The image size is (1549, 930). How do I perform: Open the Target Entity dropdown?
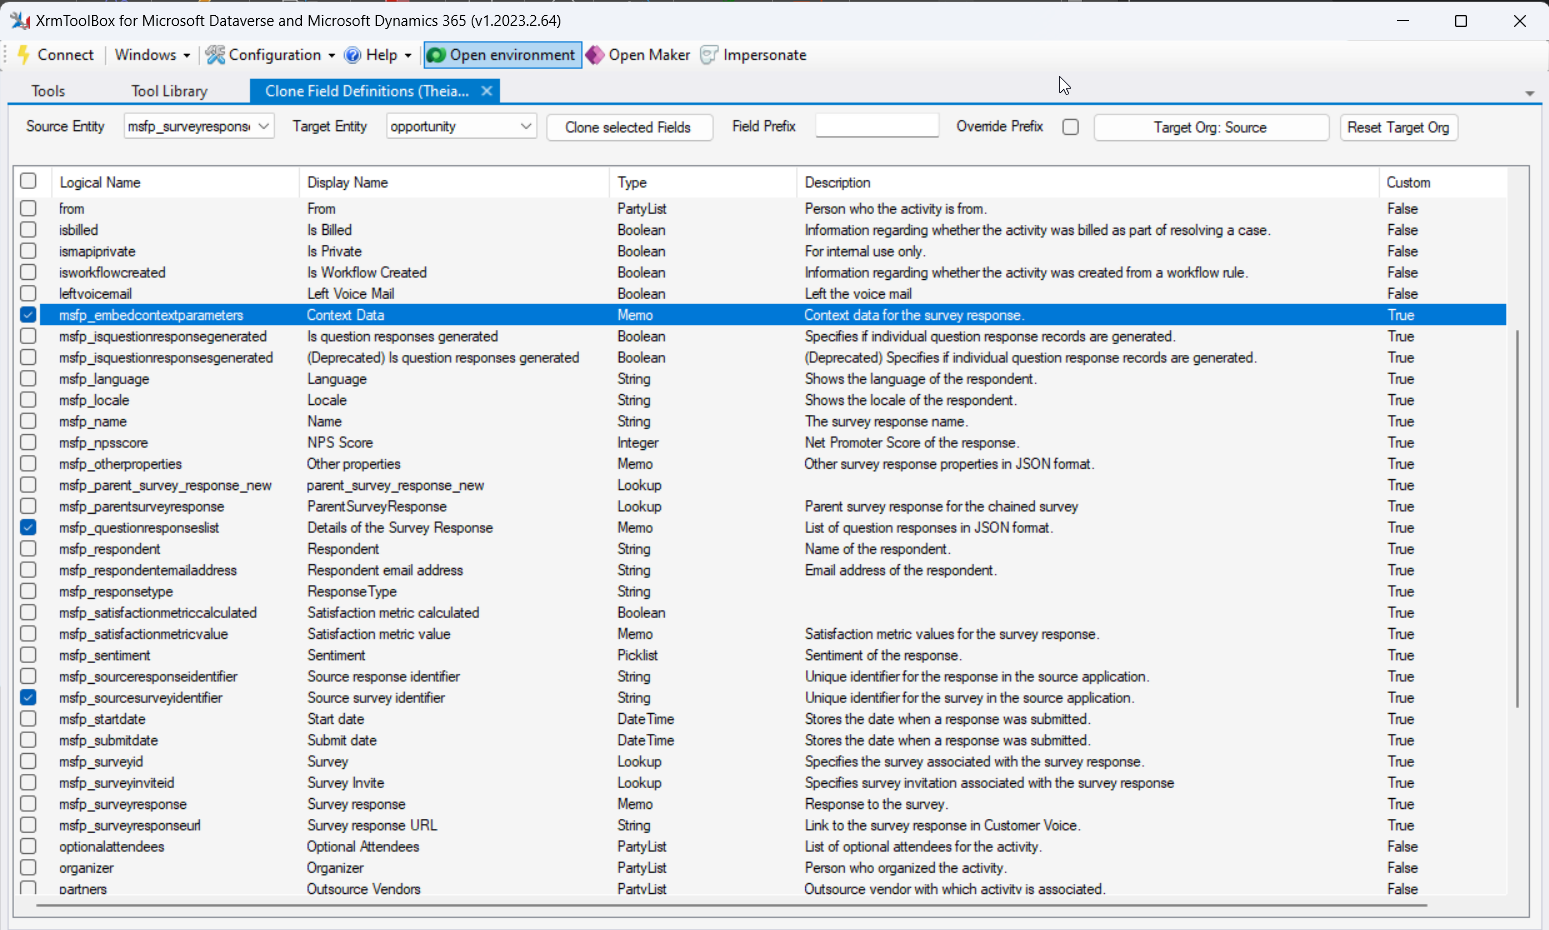(526, 126)
